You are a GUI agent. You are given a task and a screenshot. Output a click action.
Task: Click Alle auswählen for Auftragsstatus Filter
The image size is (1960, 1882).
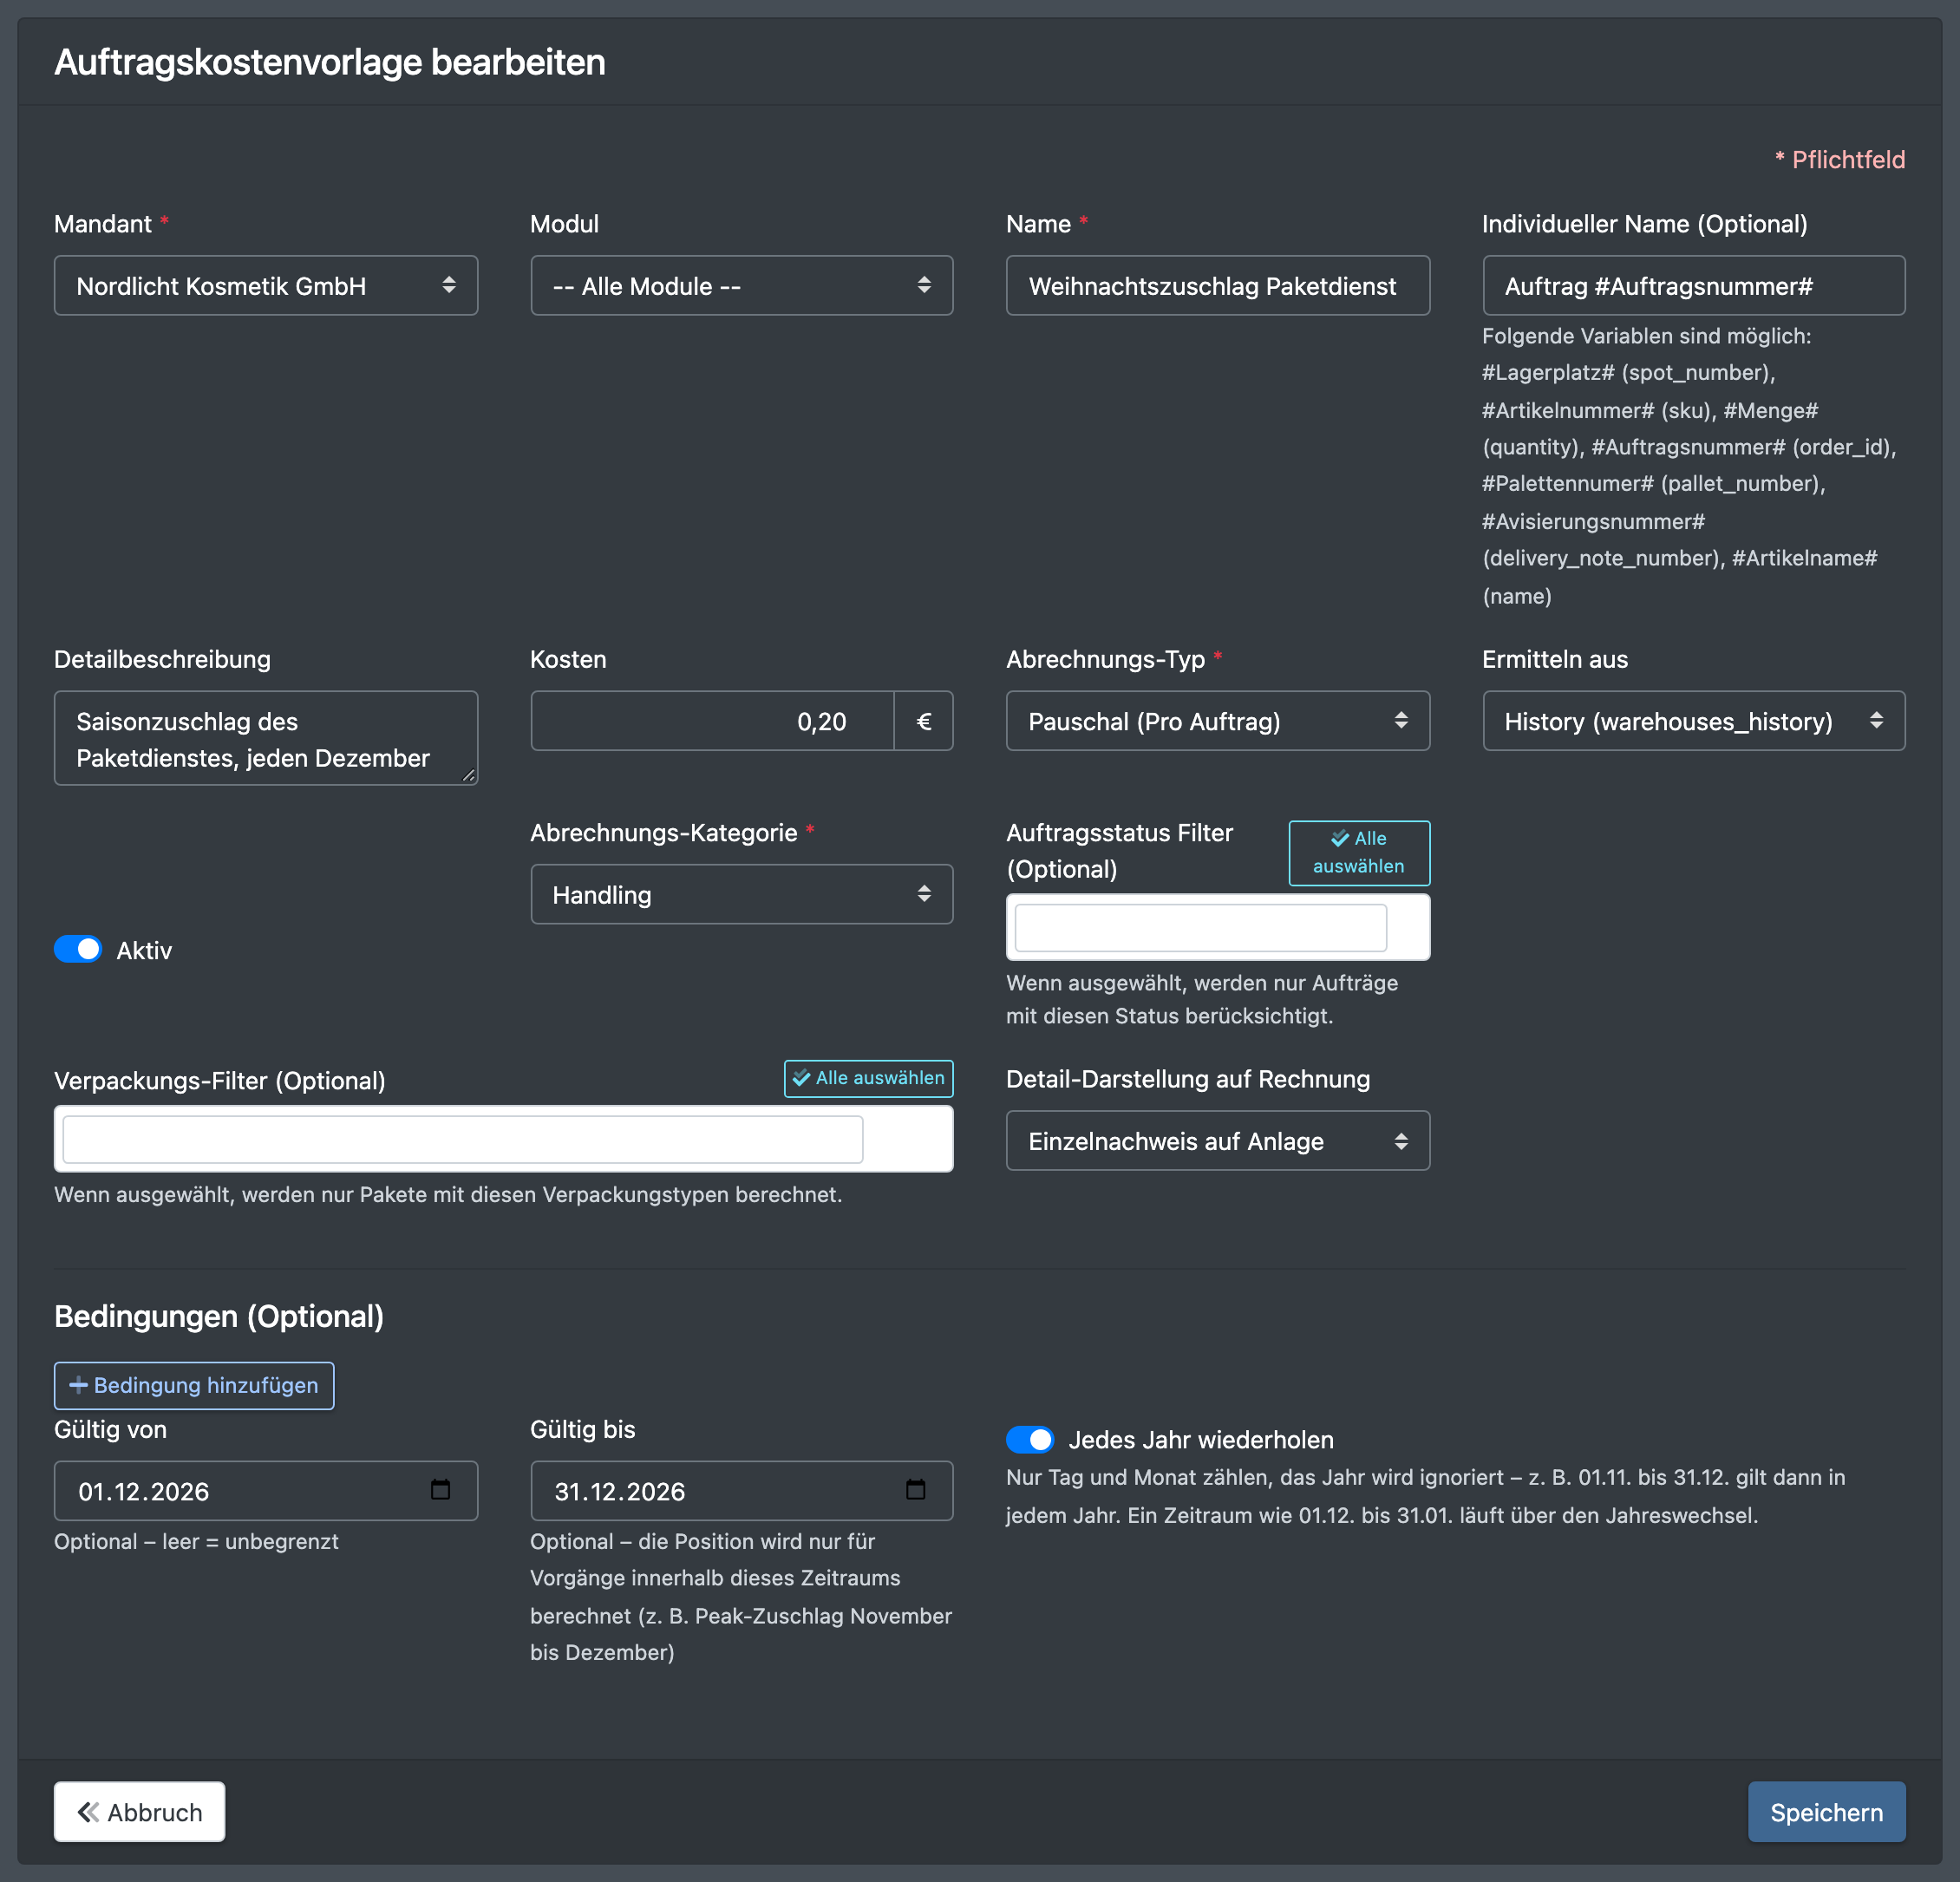coord(1359,853)
